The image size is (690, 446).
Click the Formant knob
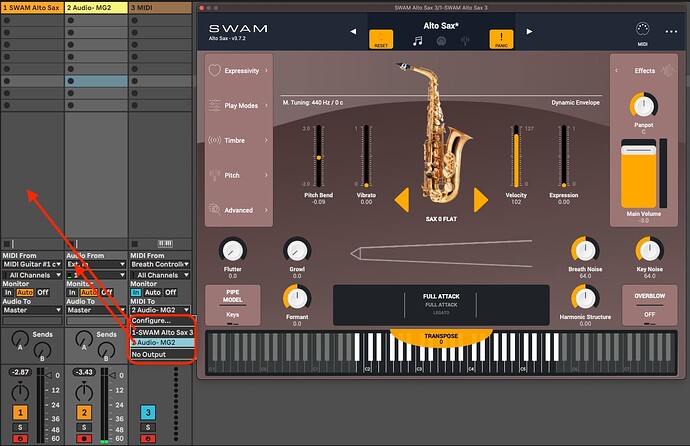pos(297,298)
